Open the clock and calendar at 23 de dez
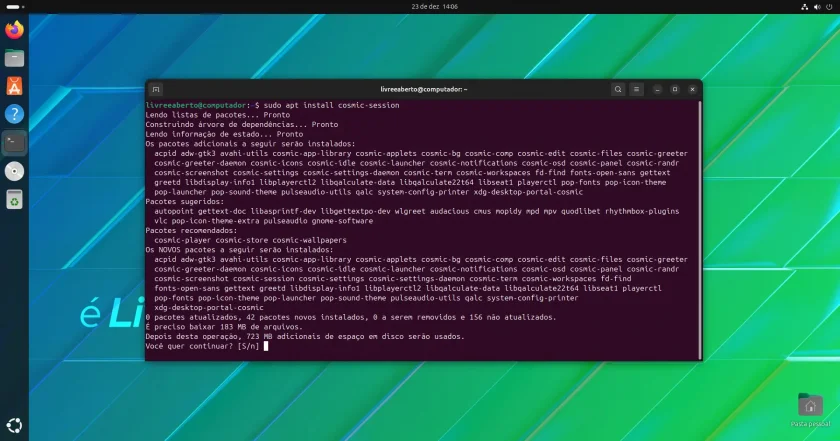 [x=434, y=6]
